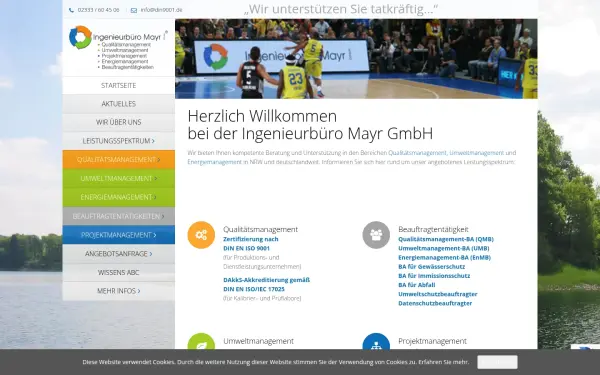Click the Umweltmanagement section heading

tap(258, 341)
